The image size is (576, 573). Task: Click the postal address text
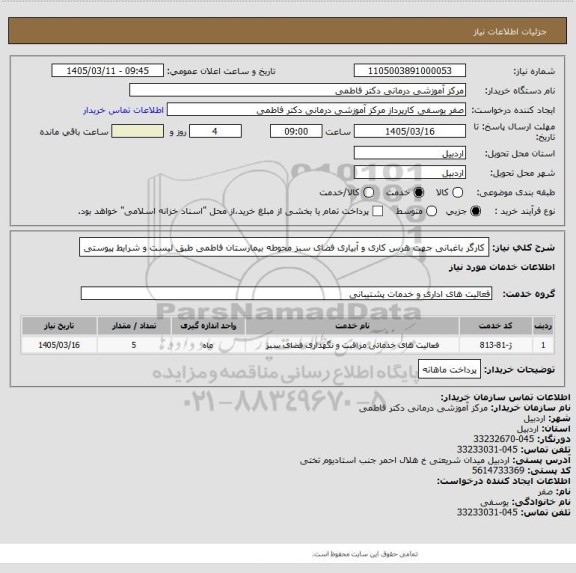pos(404,460)
